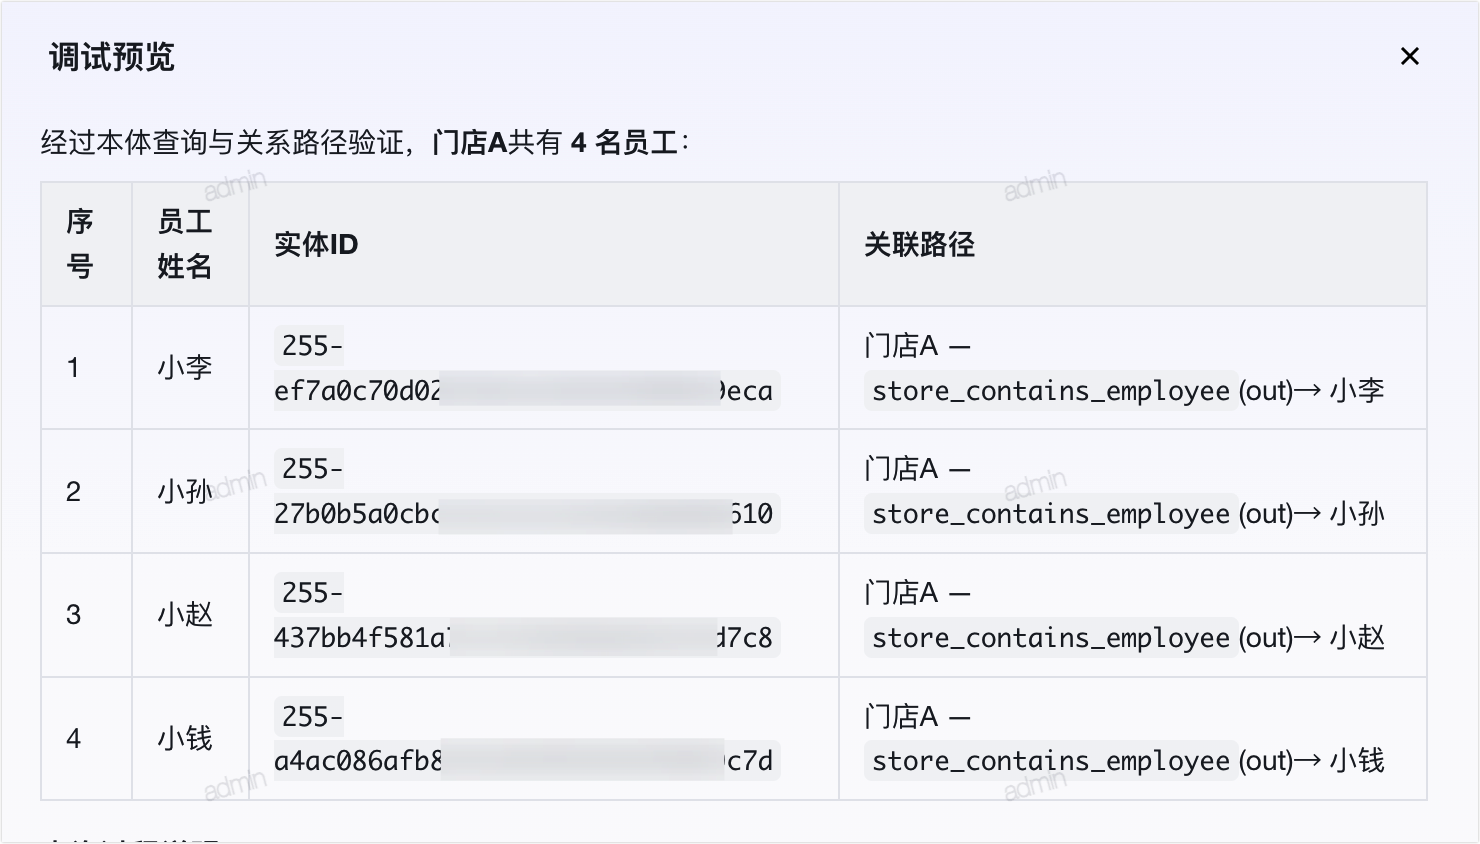Click entity ID starting with a4ac086afb8

pyautogui.click(x=526, y=739)
